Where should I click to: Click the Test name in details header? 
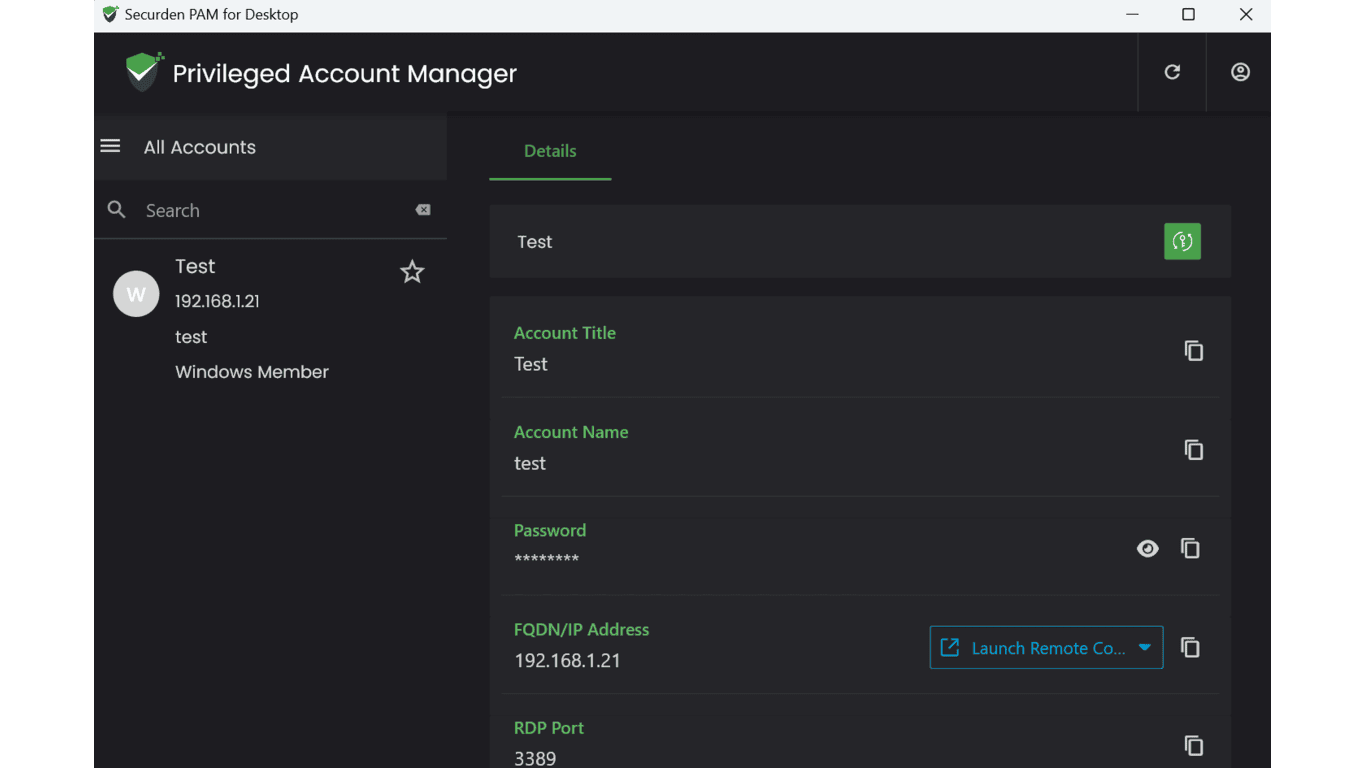point(535,242)
